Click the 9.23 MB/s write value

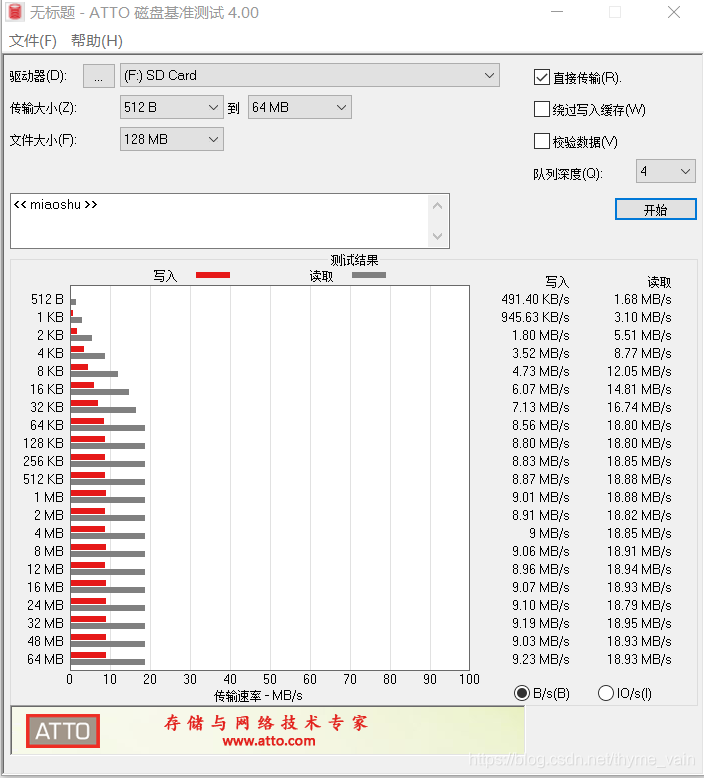point(541,659)
